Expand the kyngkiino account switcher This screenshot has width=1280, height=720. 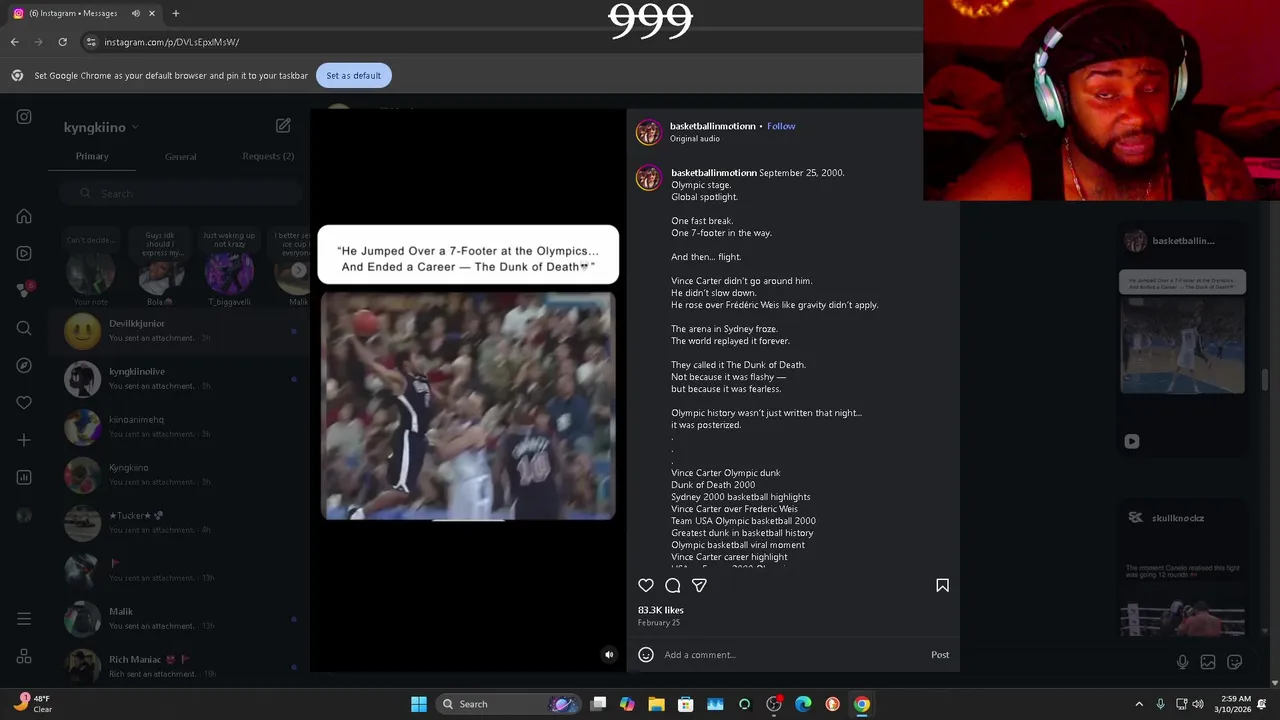coord(101,127)
